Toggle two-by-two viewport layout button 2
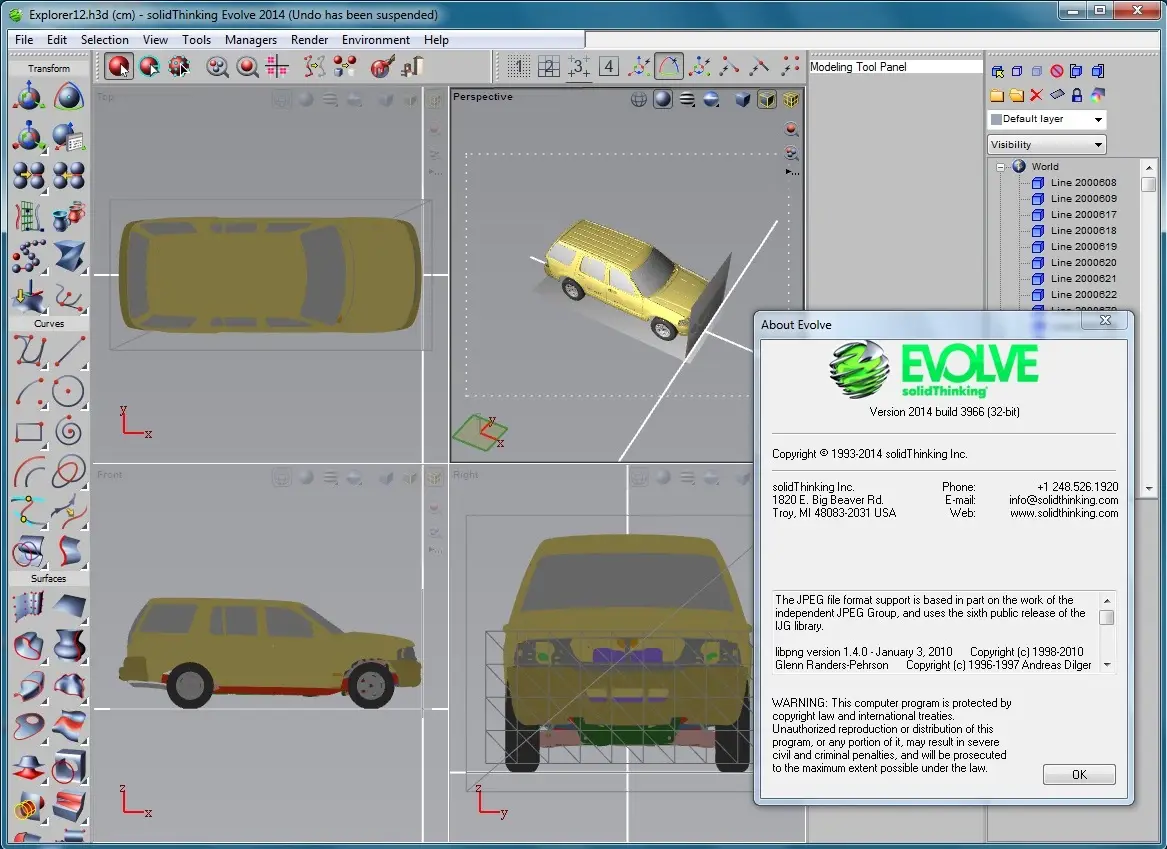The height and width of the screenshot is (849, 1167). (549, 67)
